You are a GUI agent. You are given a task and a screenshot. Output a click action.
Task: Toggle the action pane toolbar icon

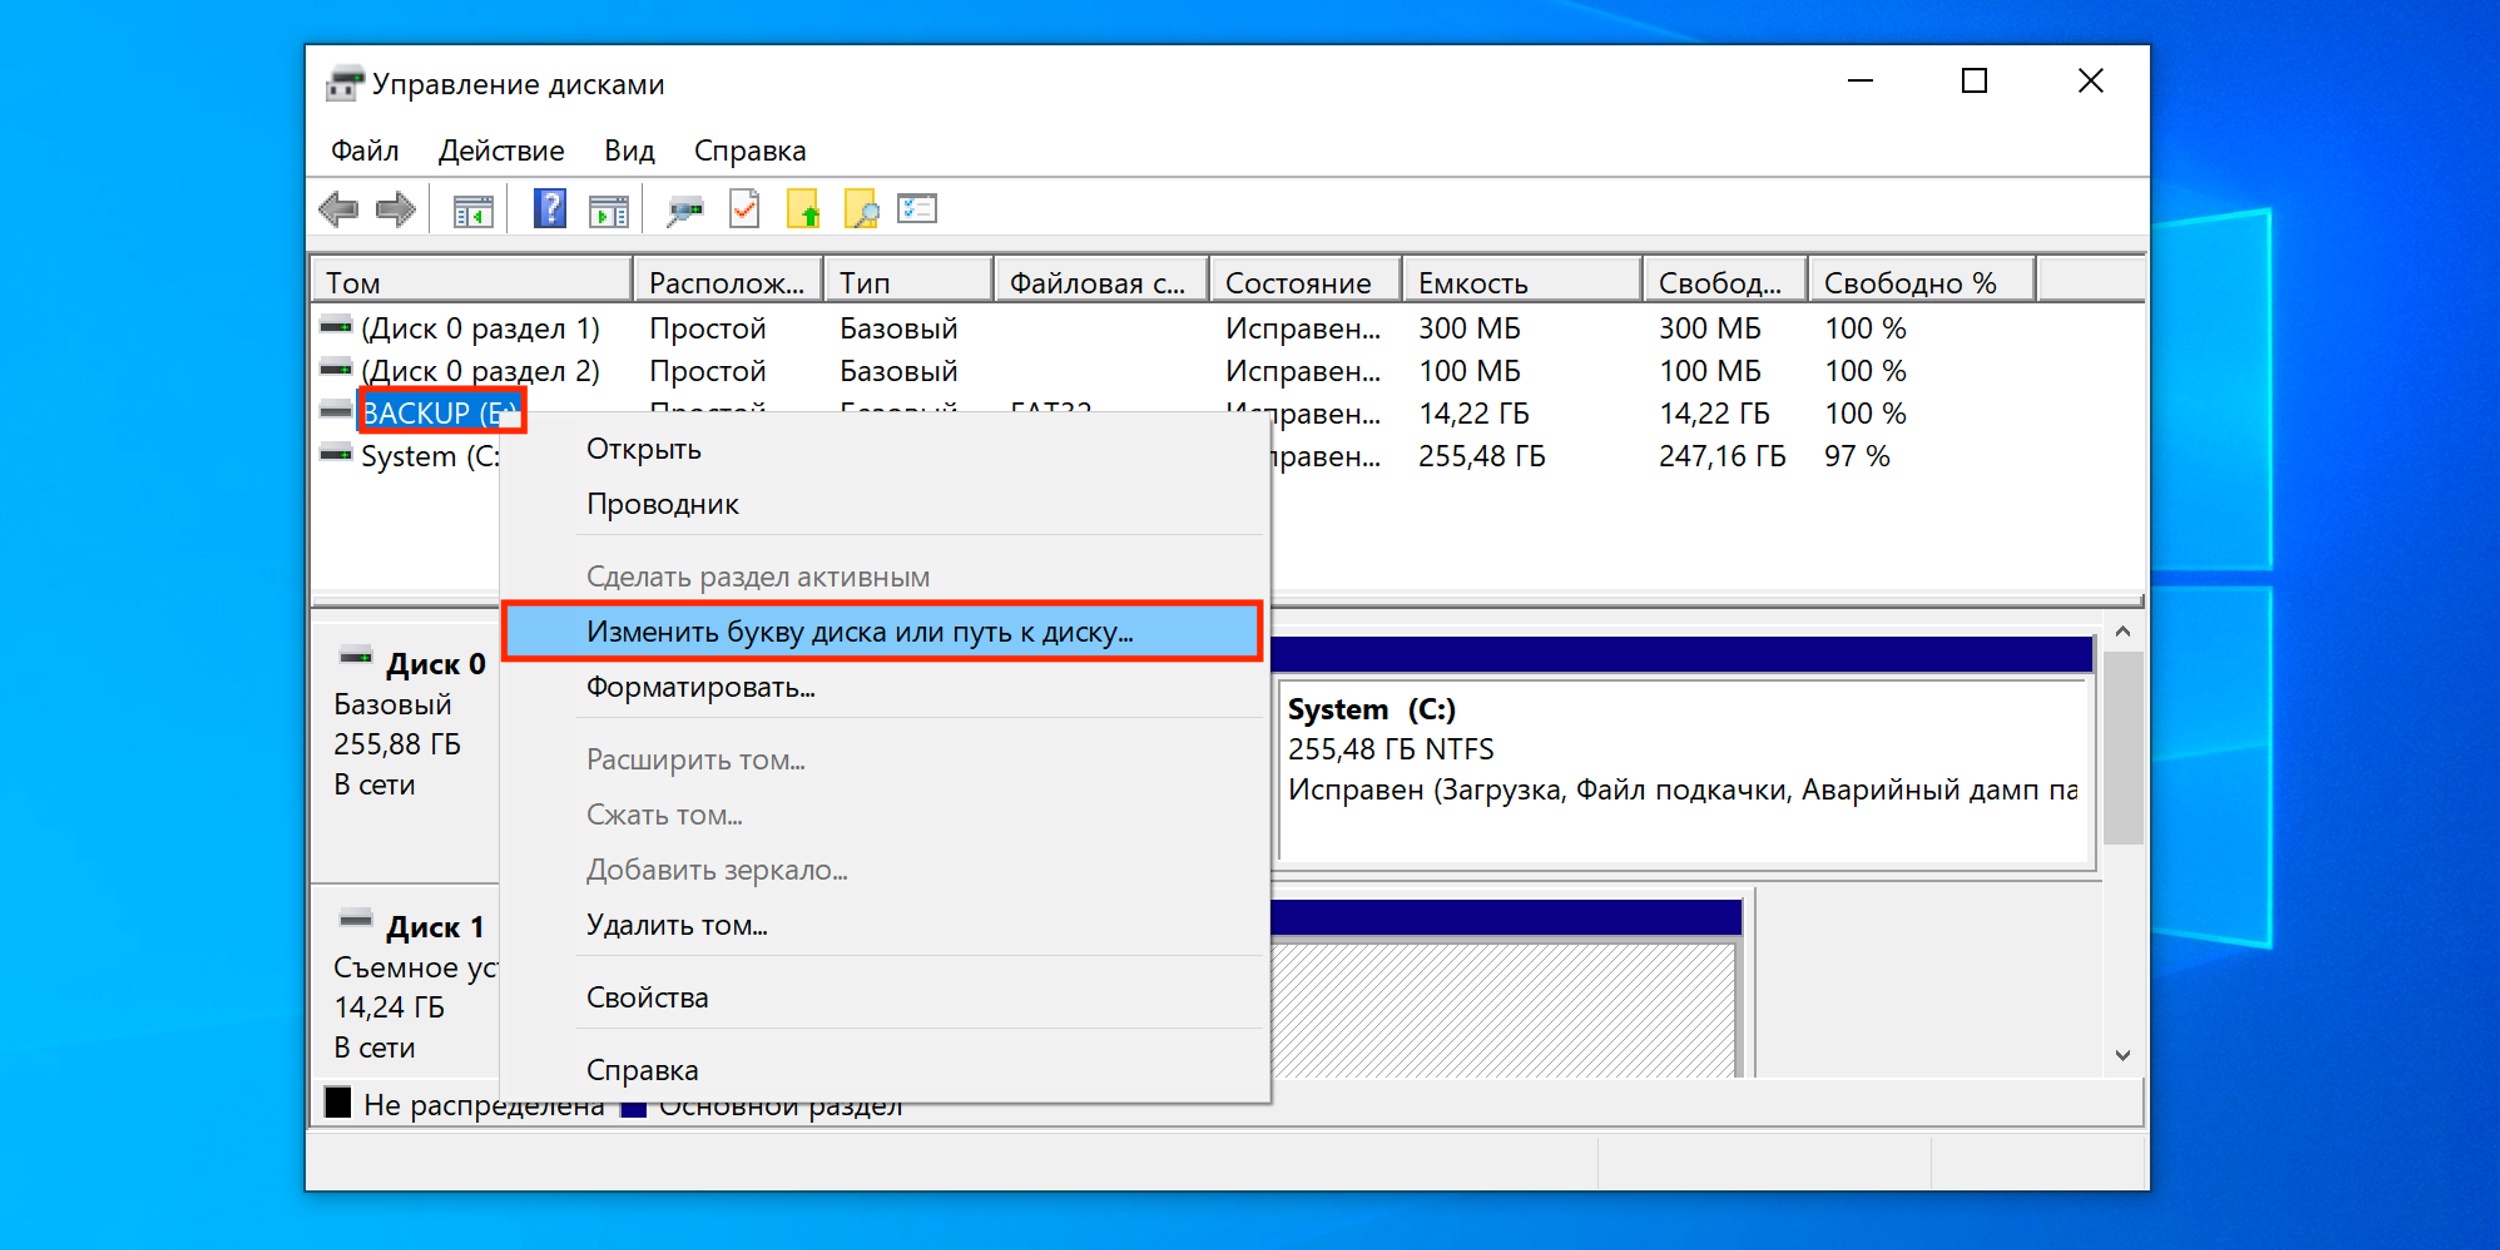[x=609, y=211]
